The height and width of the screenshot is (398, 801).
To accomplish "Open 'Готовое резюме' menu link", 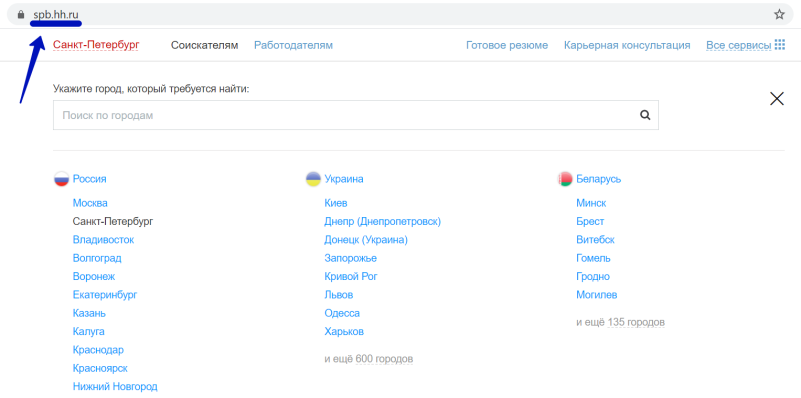I will [507, 45].
